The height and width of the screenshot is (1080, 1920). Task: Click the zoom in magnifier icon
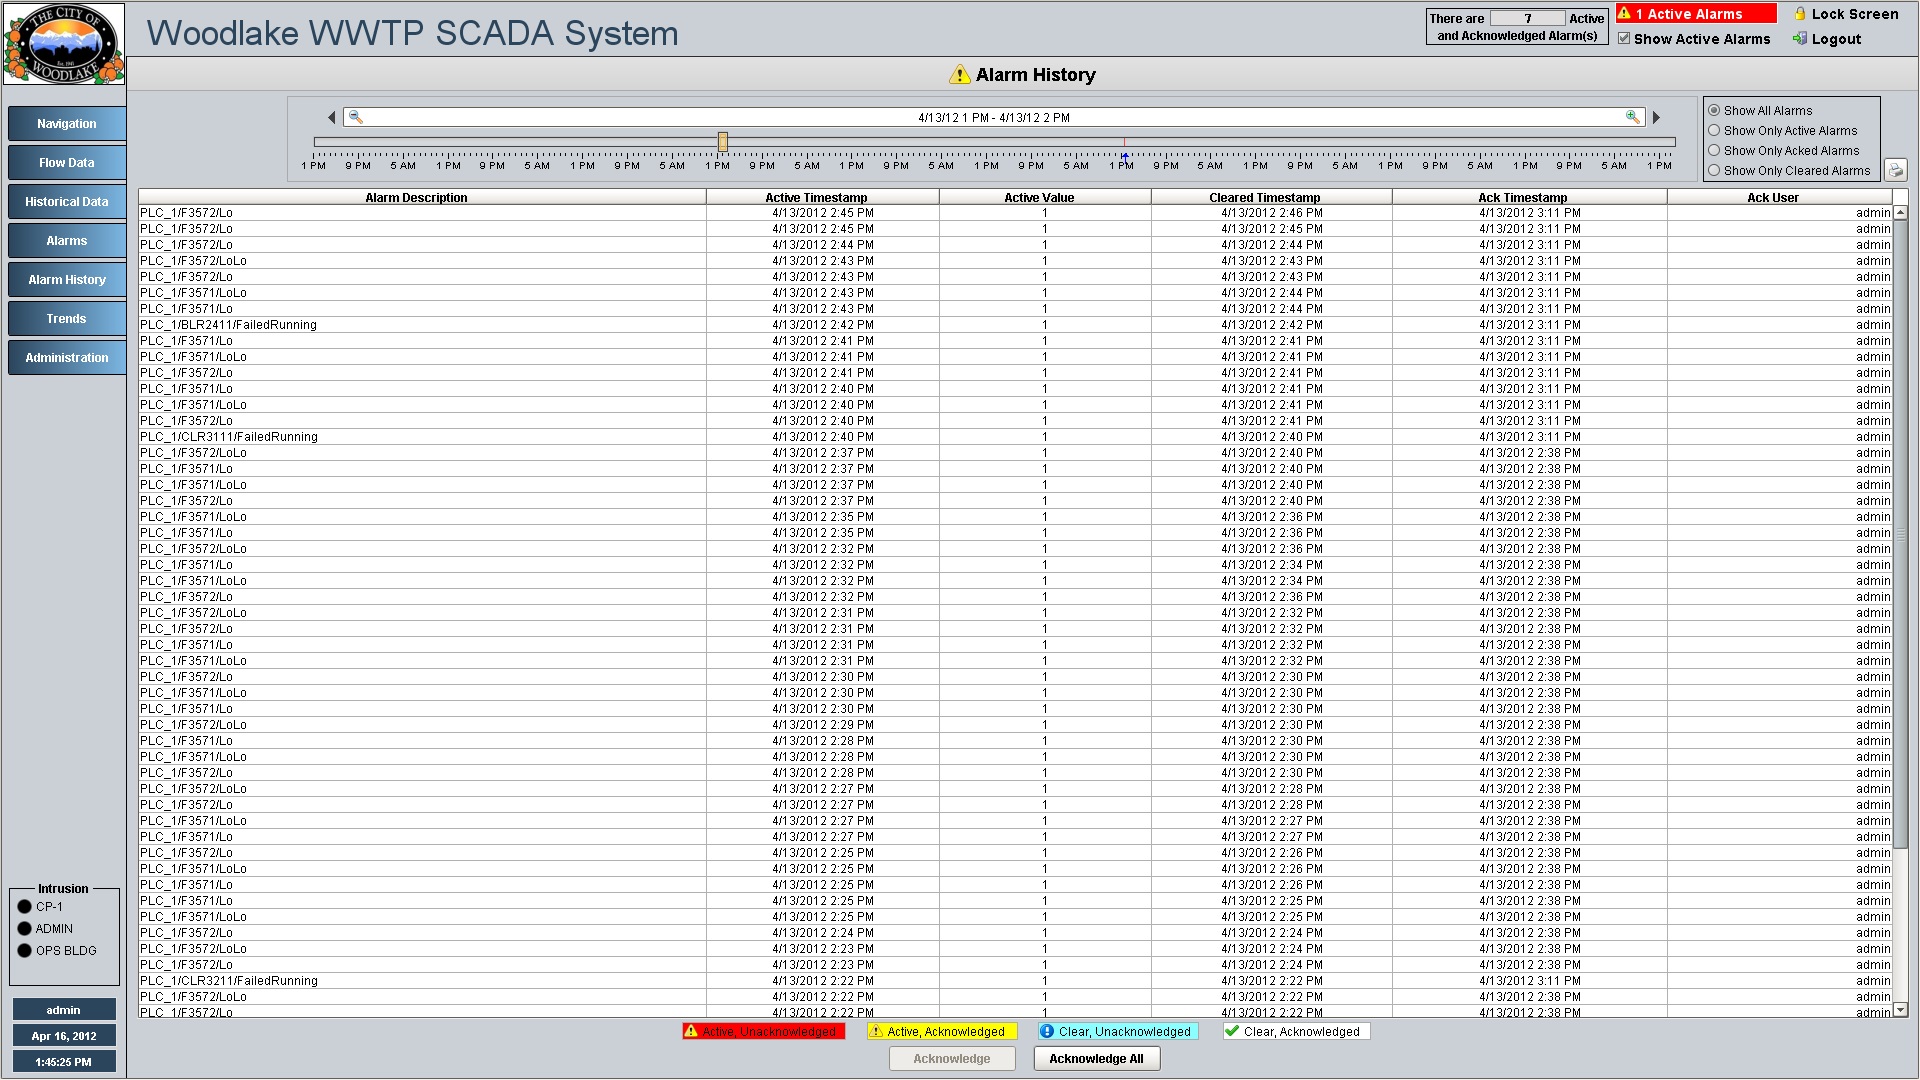[1632, 117]
